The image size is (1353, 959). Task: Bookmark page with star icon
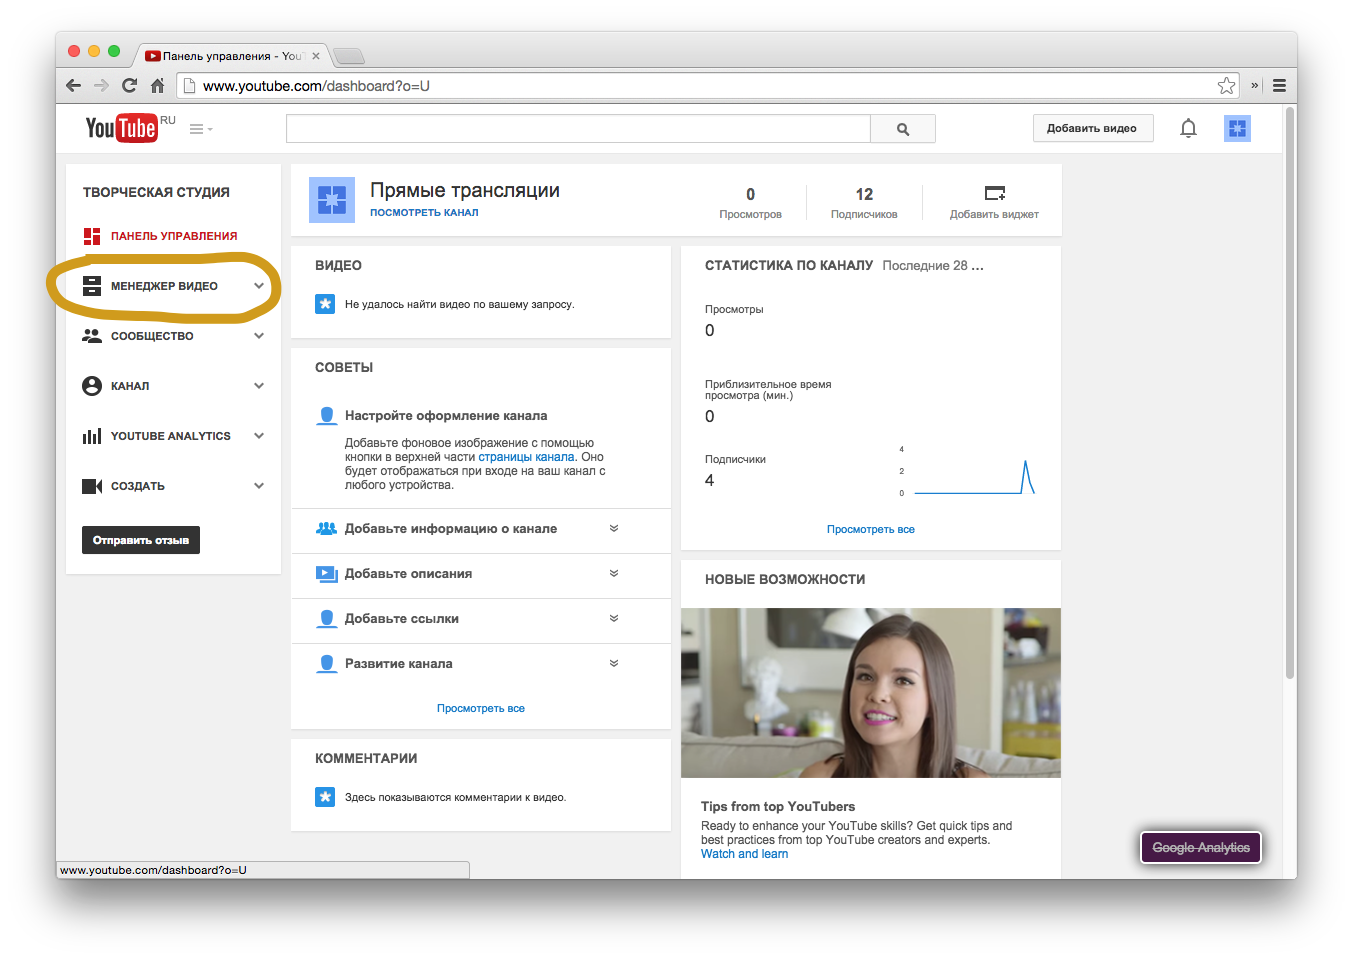point(1226,86)
